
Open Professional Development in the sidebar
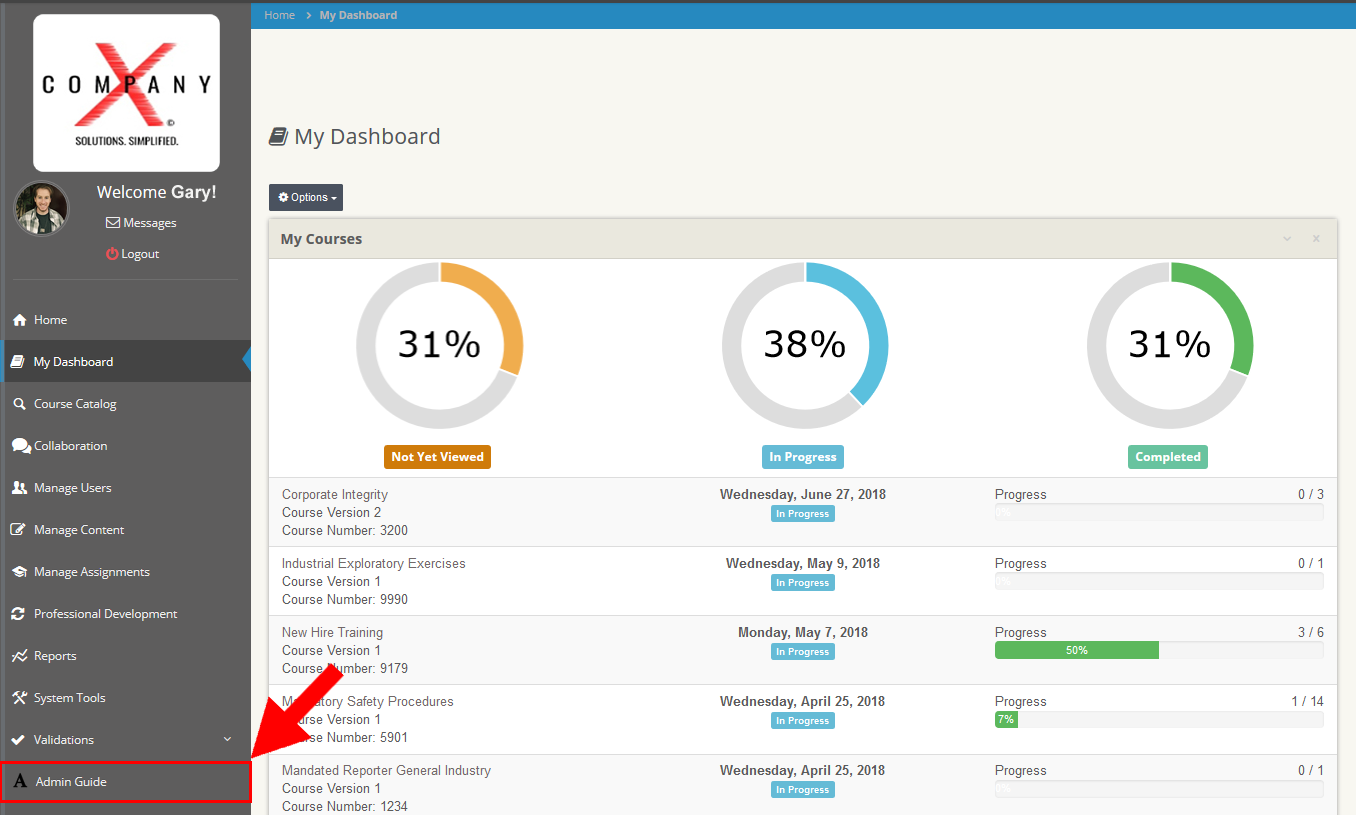pyautogui.click(x=105, y=614)
